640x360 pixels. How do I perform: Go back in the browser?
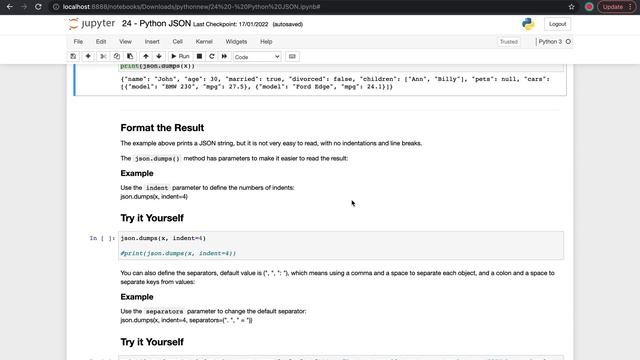[9, 7]
